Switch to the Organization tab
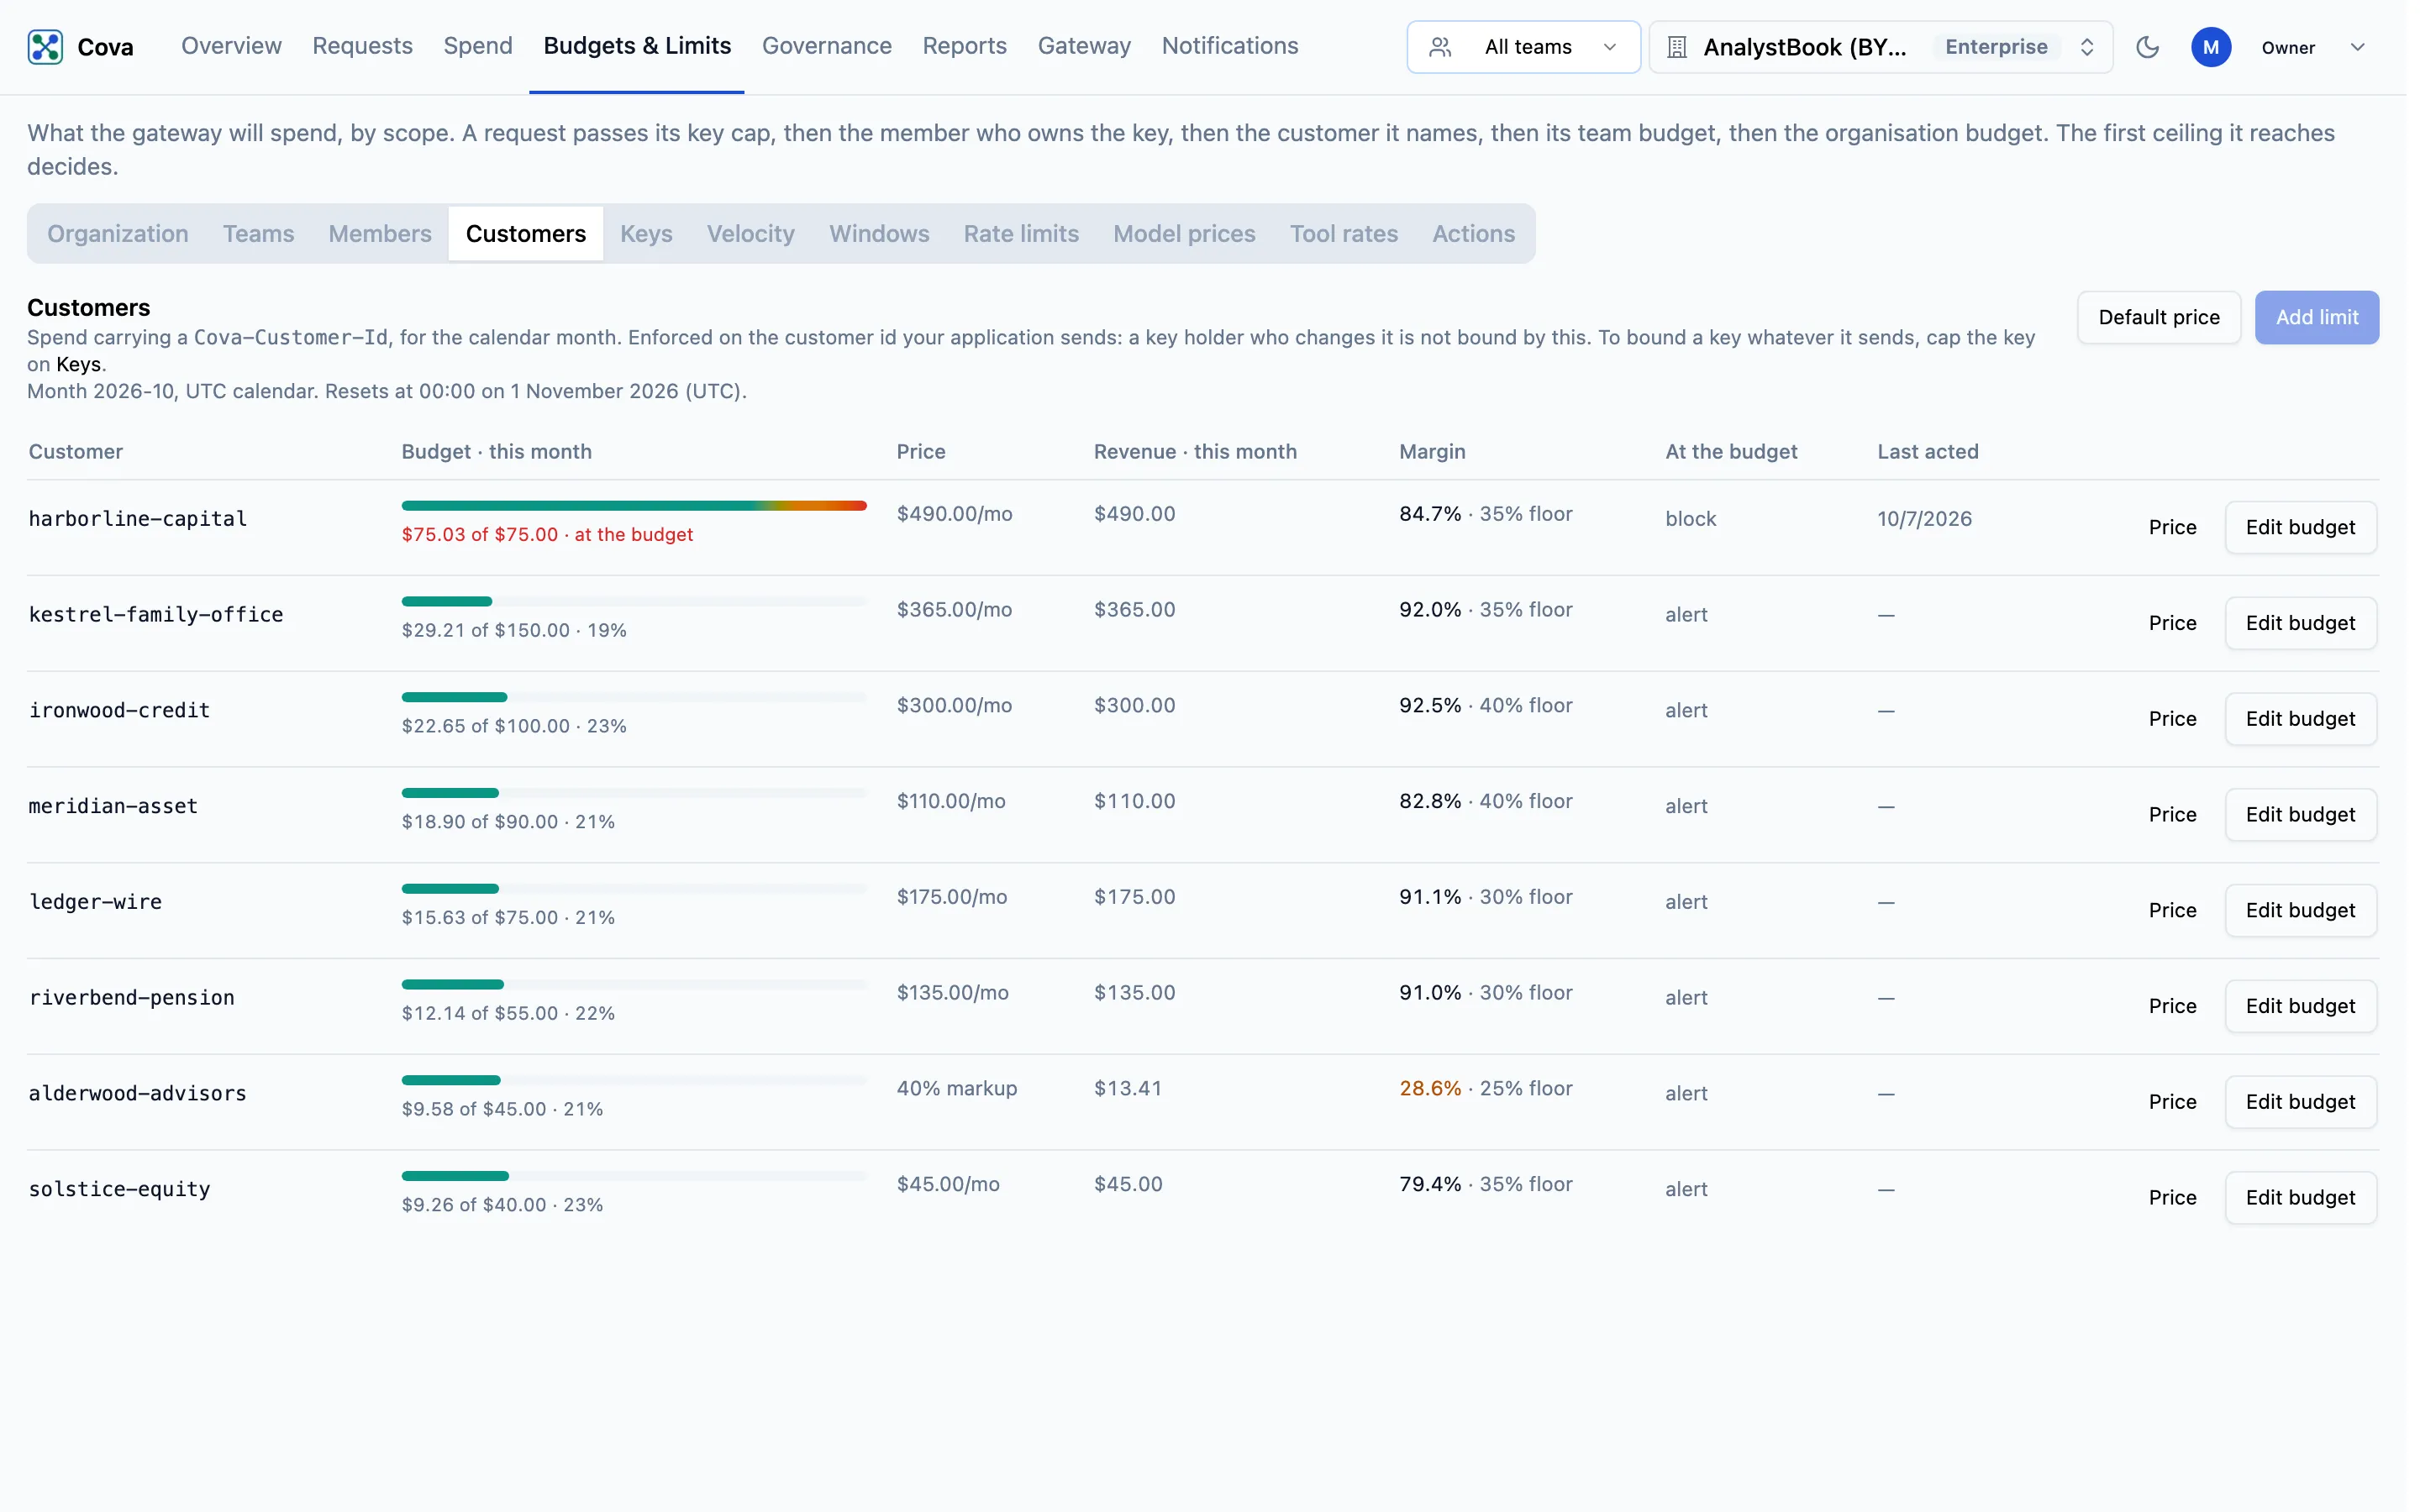The height and width of the screenshot is (1512, 2420). click(x=118, y=234)
